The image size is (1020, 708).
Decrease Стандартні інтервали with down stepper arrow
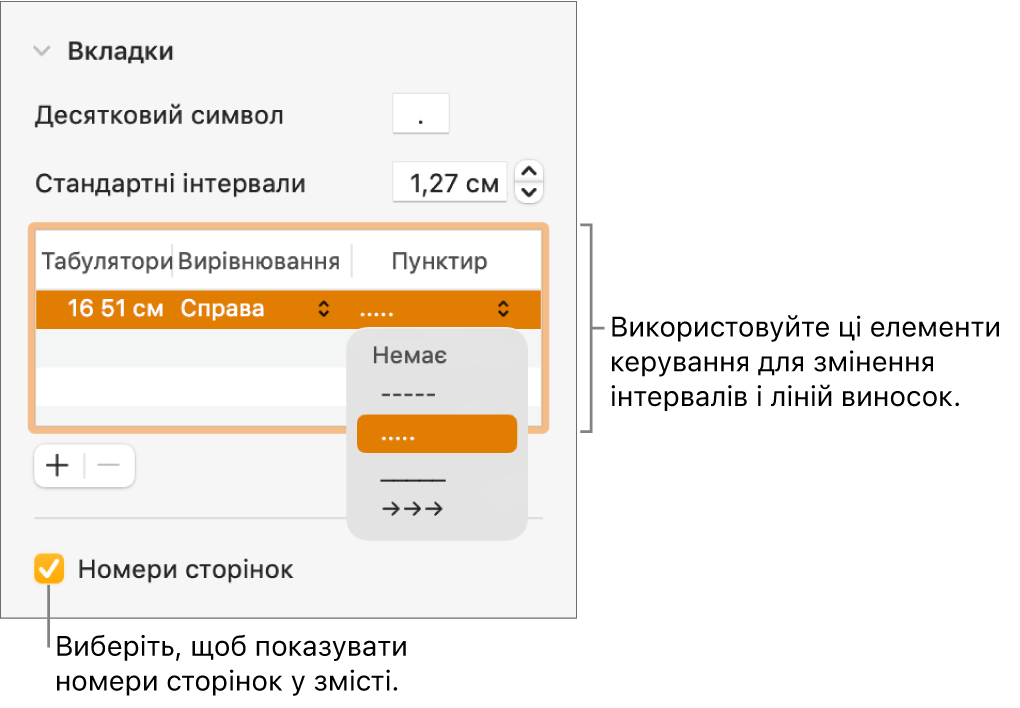coord(530,192)
